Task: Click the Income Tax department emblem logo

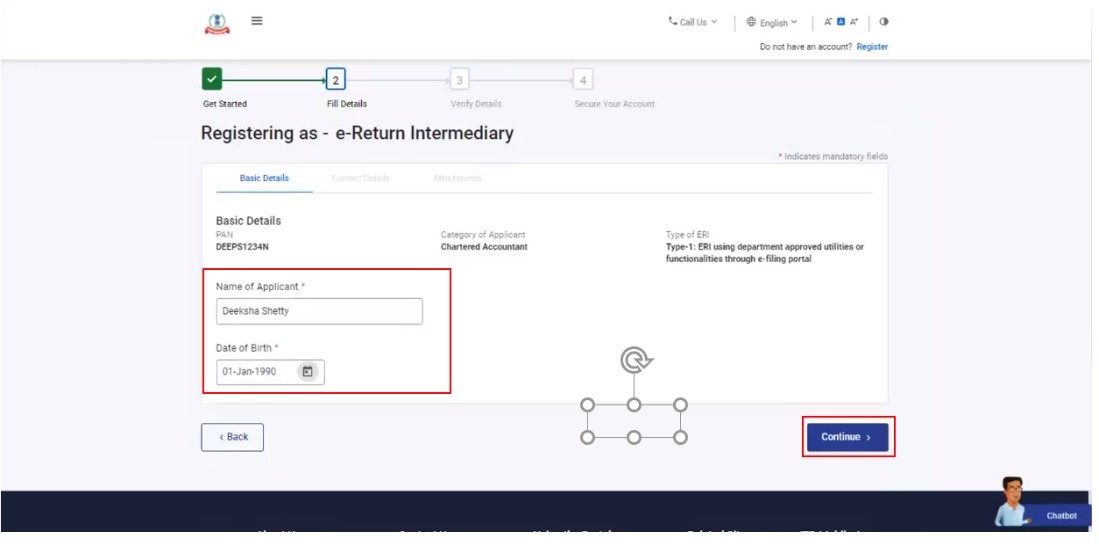Action: point(216,23)
